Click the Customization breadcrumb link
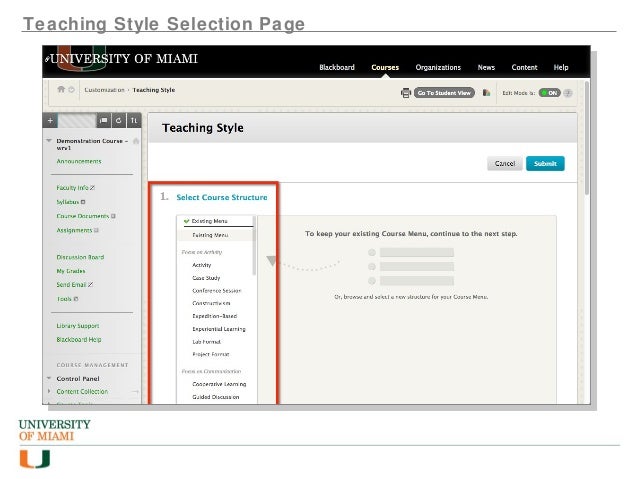Viewport: 638px width, 479px height. pyautogui.click(x=104, y=90)
